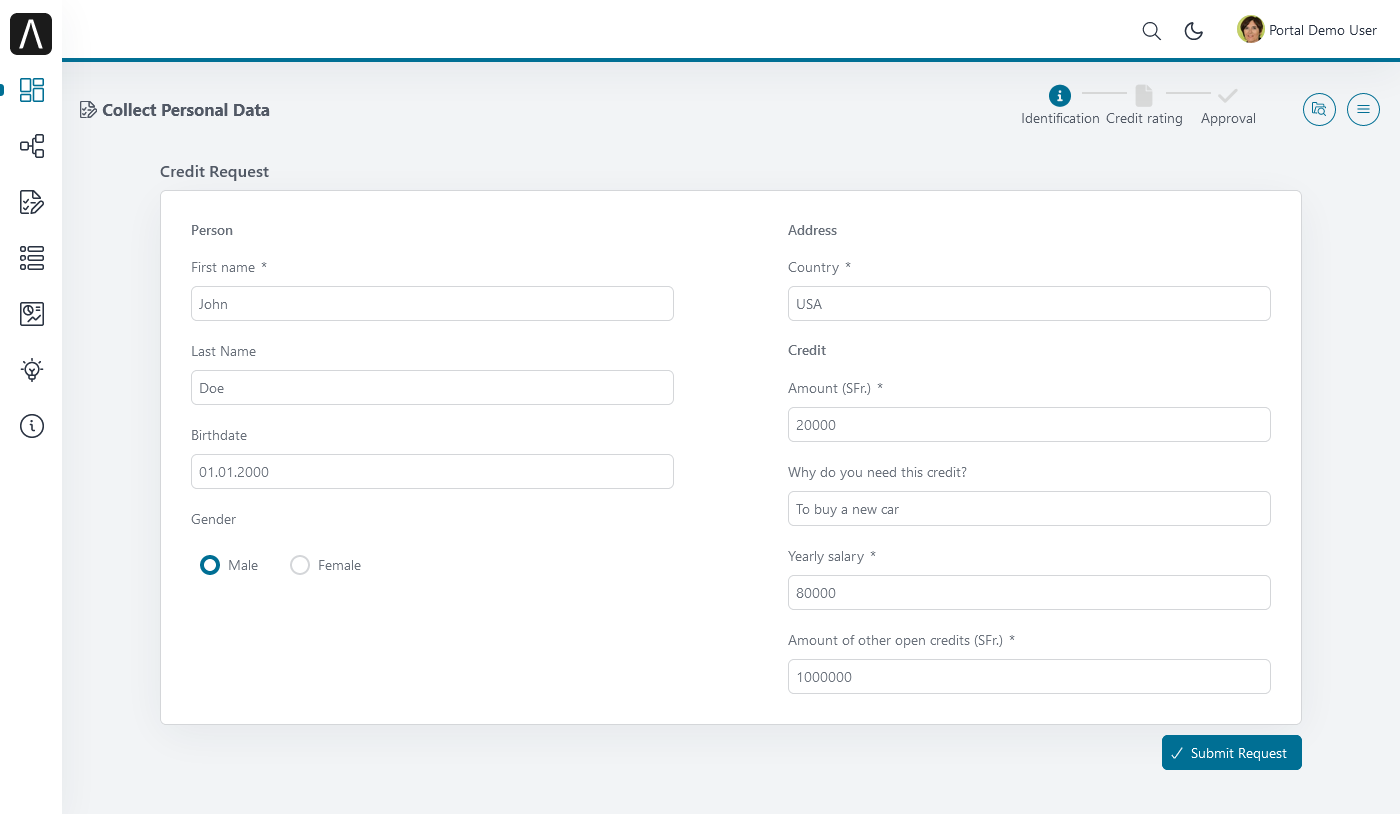Open the Portal Demo User avatar
The width and height of the screenshot is (1400, 814).
[1251, 30]
